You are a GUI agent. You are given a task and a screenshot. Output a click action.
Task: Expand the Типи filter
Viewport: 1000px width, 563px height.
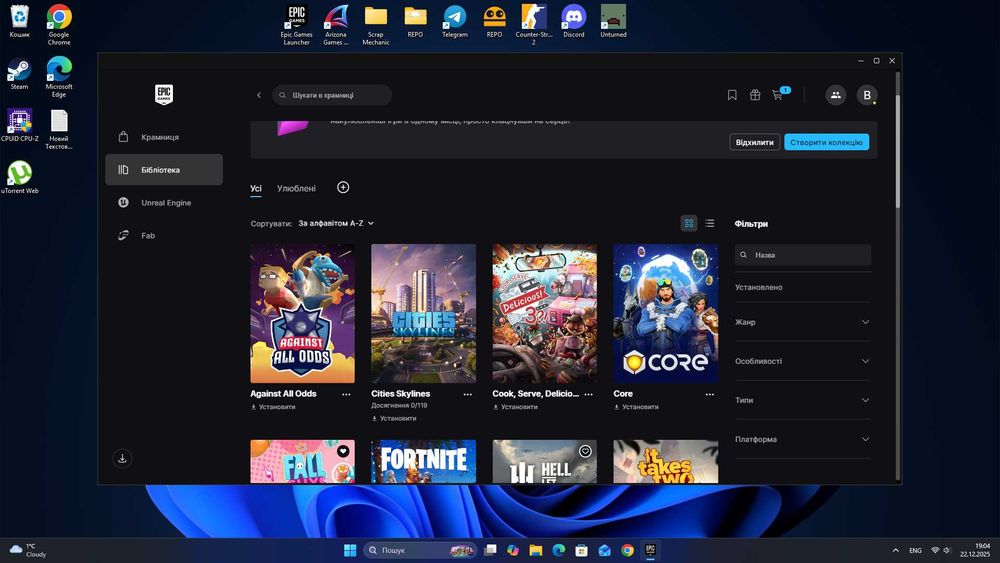pyautogui.click(x=802, y=400)
